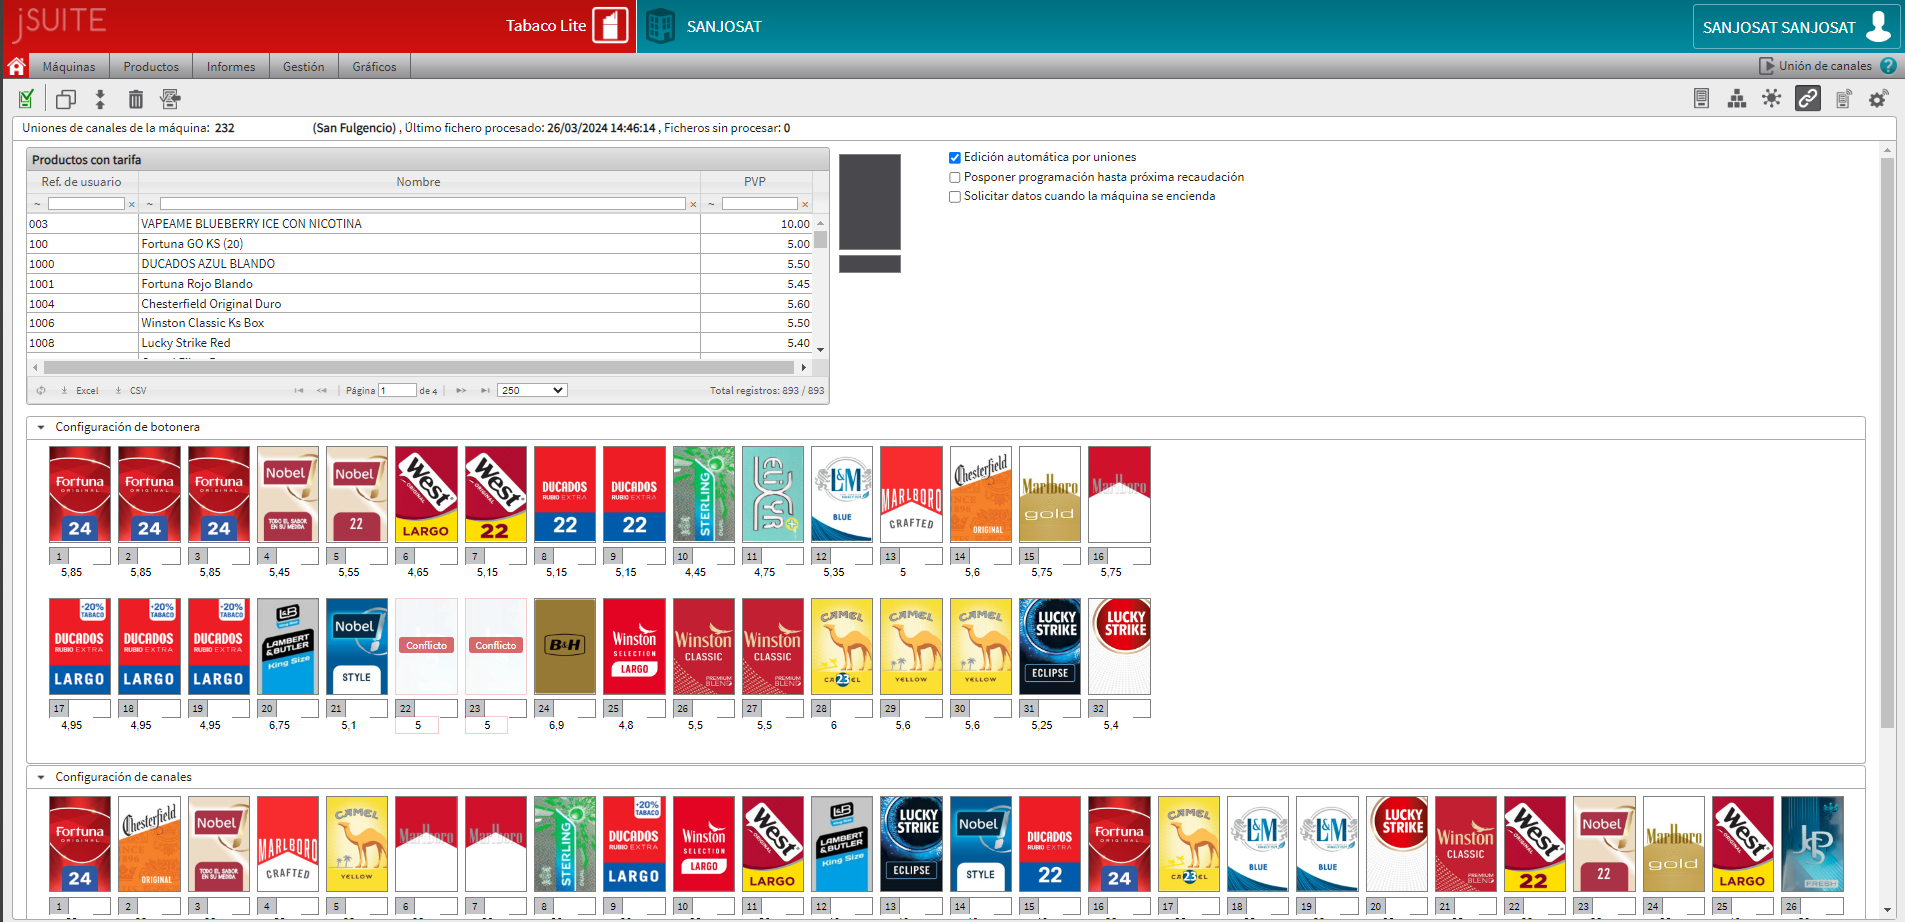The image size is (1905, 922).
Task: Click the merge channels arrows icon
Action: [100, 99]
